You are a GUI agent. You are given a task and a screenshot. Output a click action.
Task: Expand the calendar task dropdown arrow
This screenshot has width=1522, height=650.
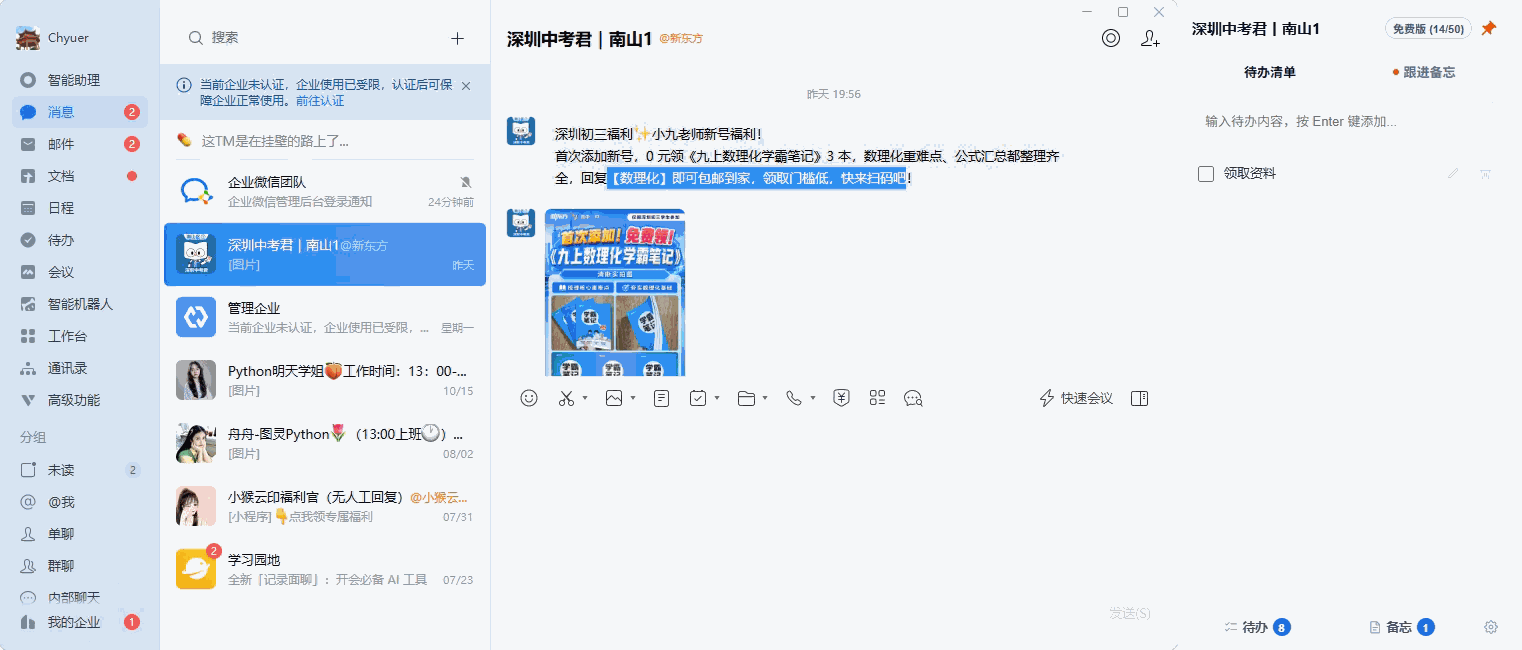coord(717,398)
